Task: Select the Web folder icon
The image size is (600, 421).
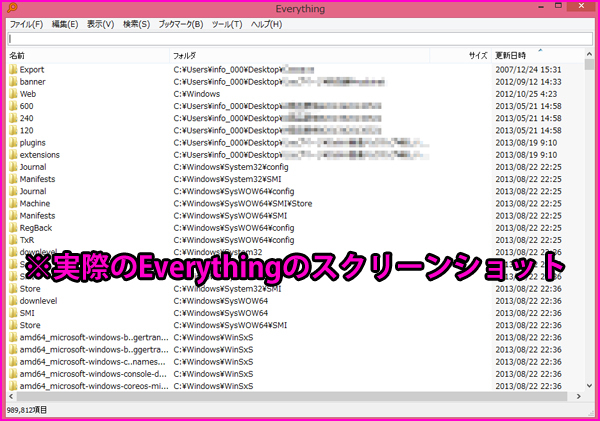Action: [x=13, y=94]
